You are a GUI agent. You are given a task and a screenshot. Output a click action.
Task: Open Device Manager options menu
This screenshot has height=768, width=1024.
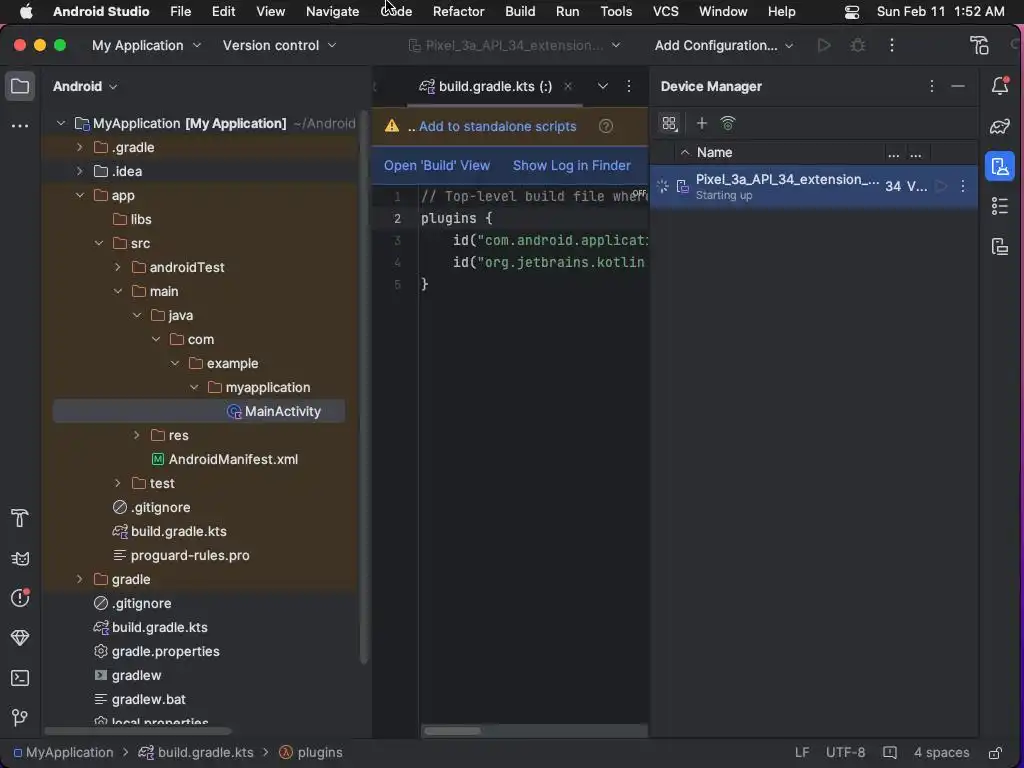click(x=932, y=86)
